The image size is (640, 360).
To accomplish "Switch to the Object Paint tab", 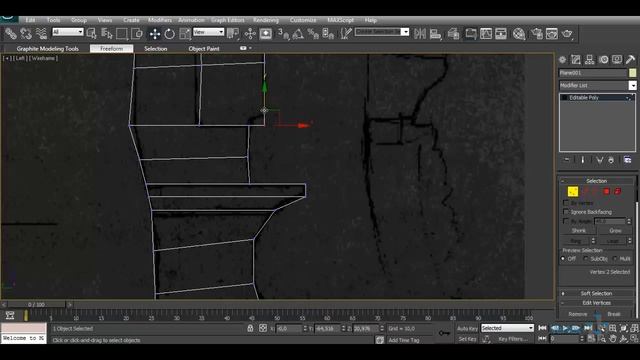I will pyautogui.click(x=204, y=49).
